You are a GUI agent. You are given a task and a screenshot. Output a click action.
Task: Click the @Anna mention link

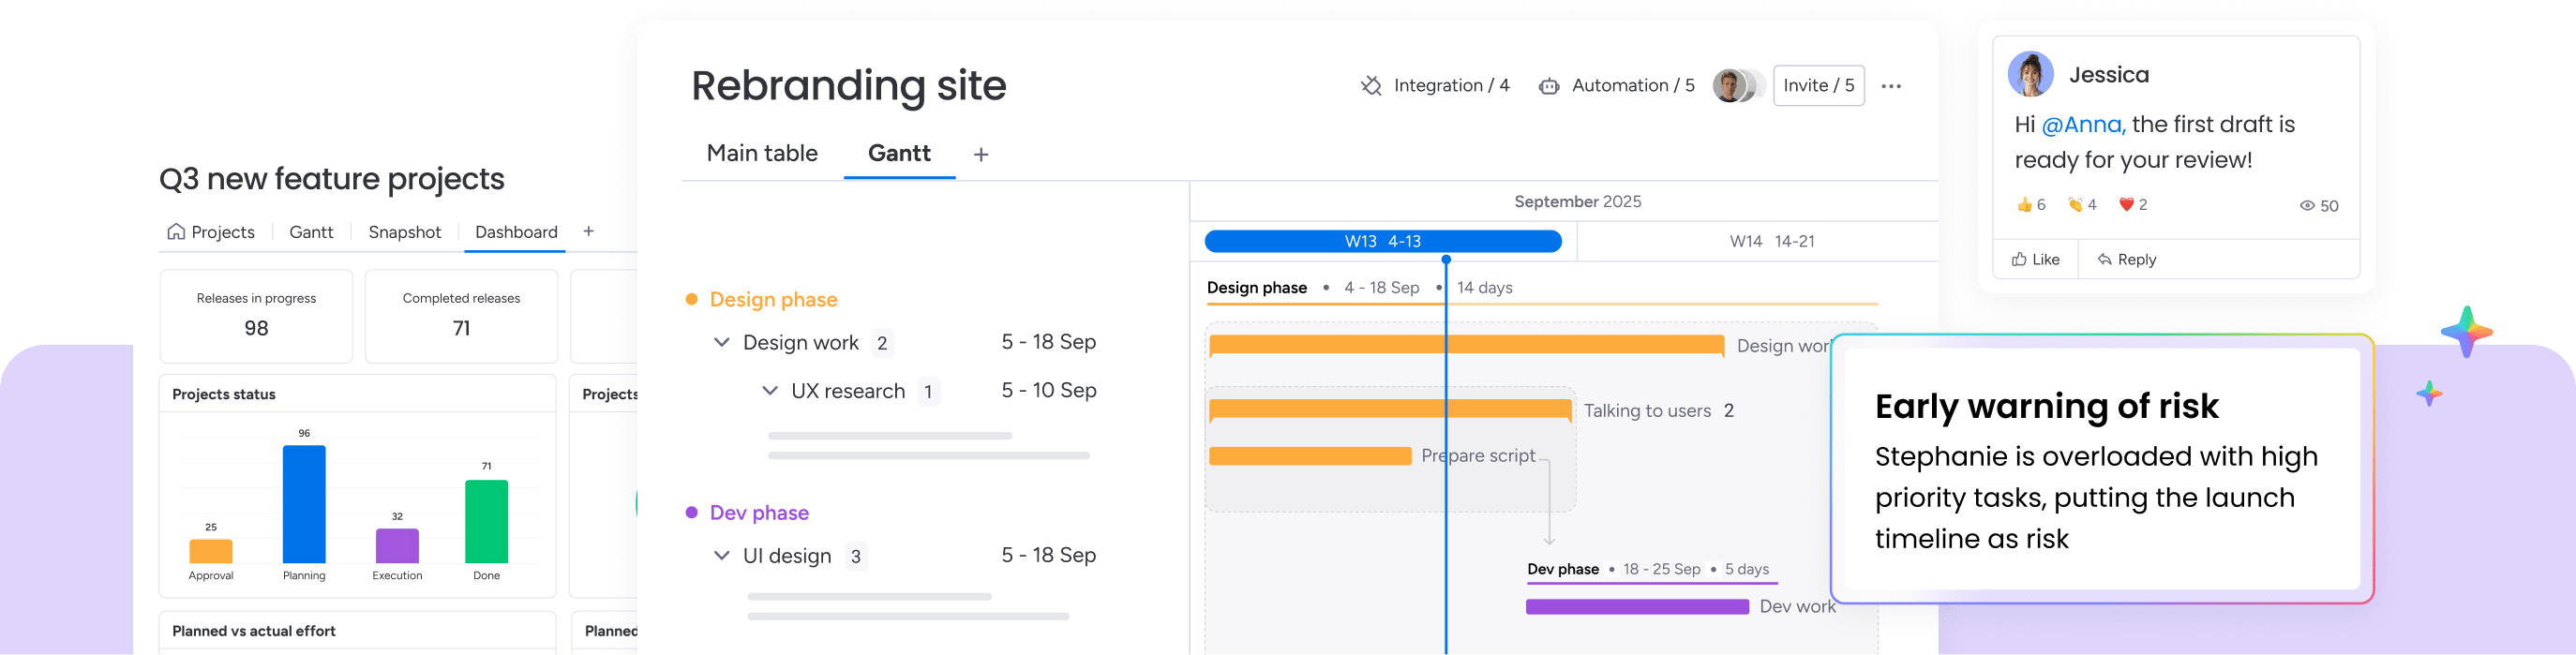(2083, 125)
